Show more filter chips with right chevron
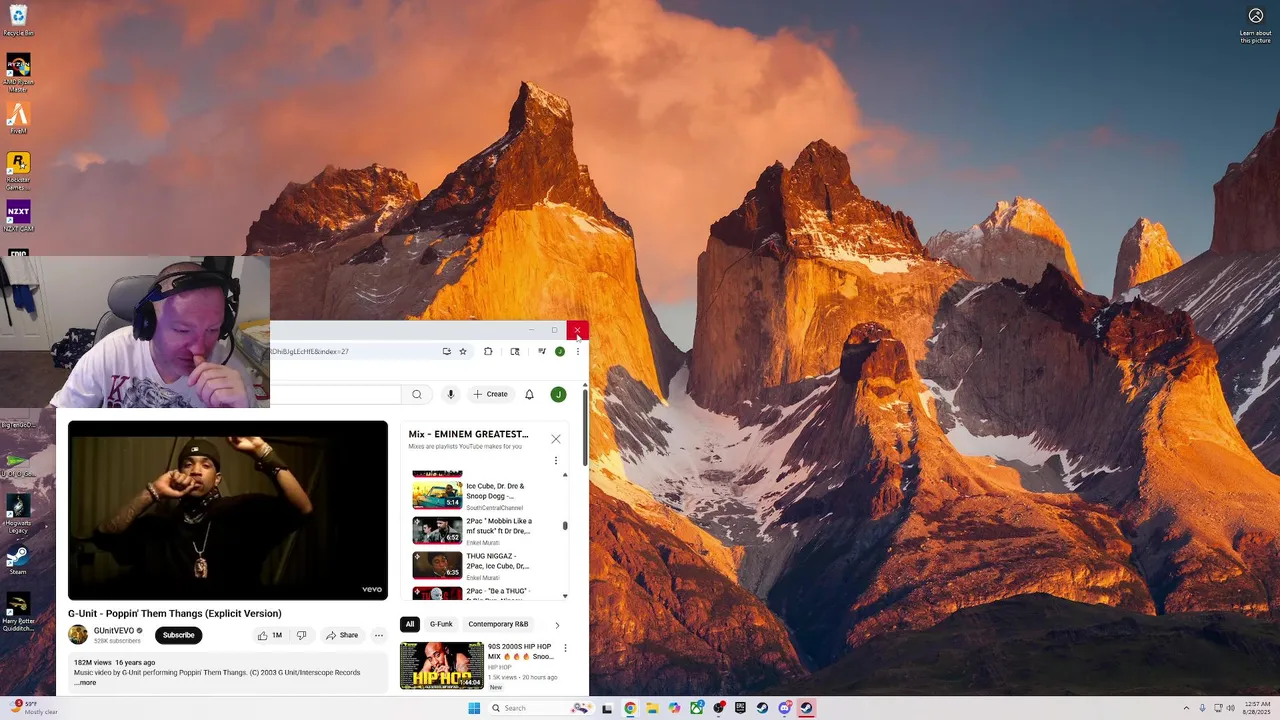1280x720 pixels. tap(557, 625)
